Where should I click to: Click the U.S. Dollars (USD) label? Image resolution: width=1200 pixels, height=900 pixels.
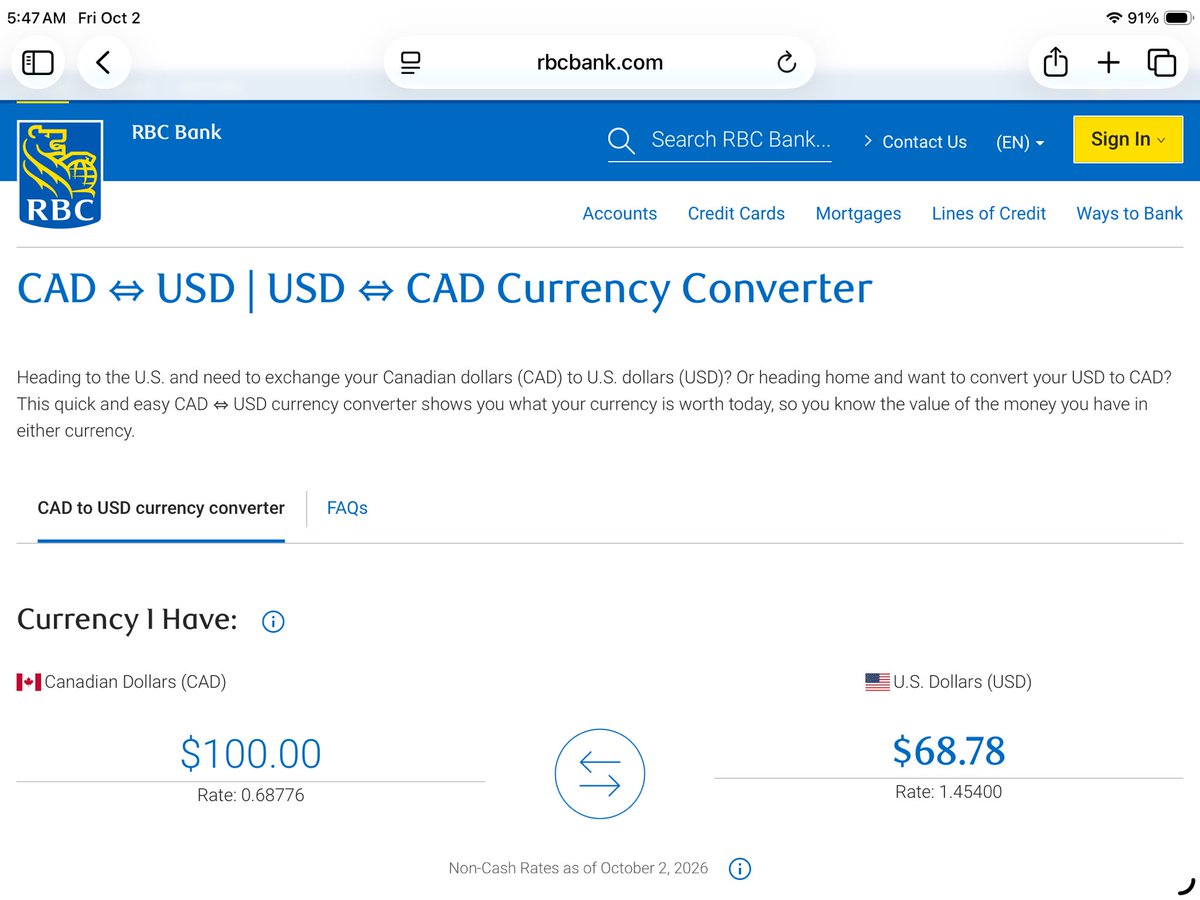click(963, 682)
